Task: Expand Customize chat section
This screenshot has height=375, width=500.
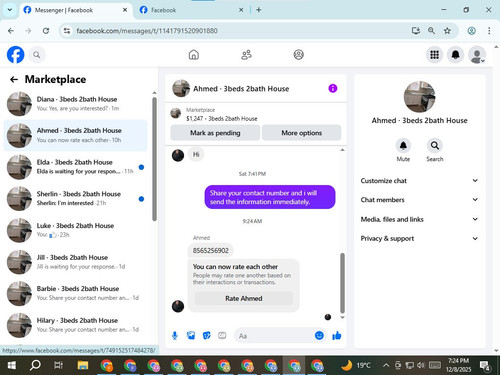Action: pos(419,181)
